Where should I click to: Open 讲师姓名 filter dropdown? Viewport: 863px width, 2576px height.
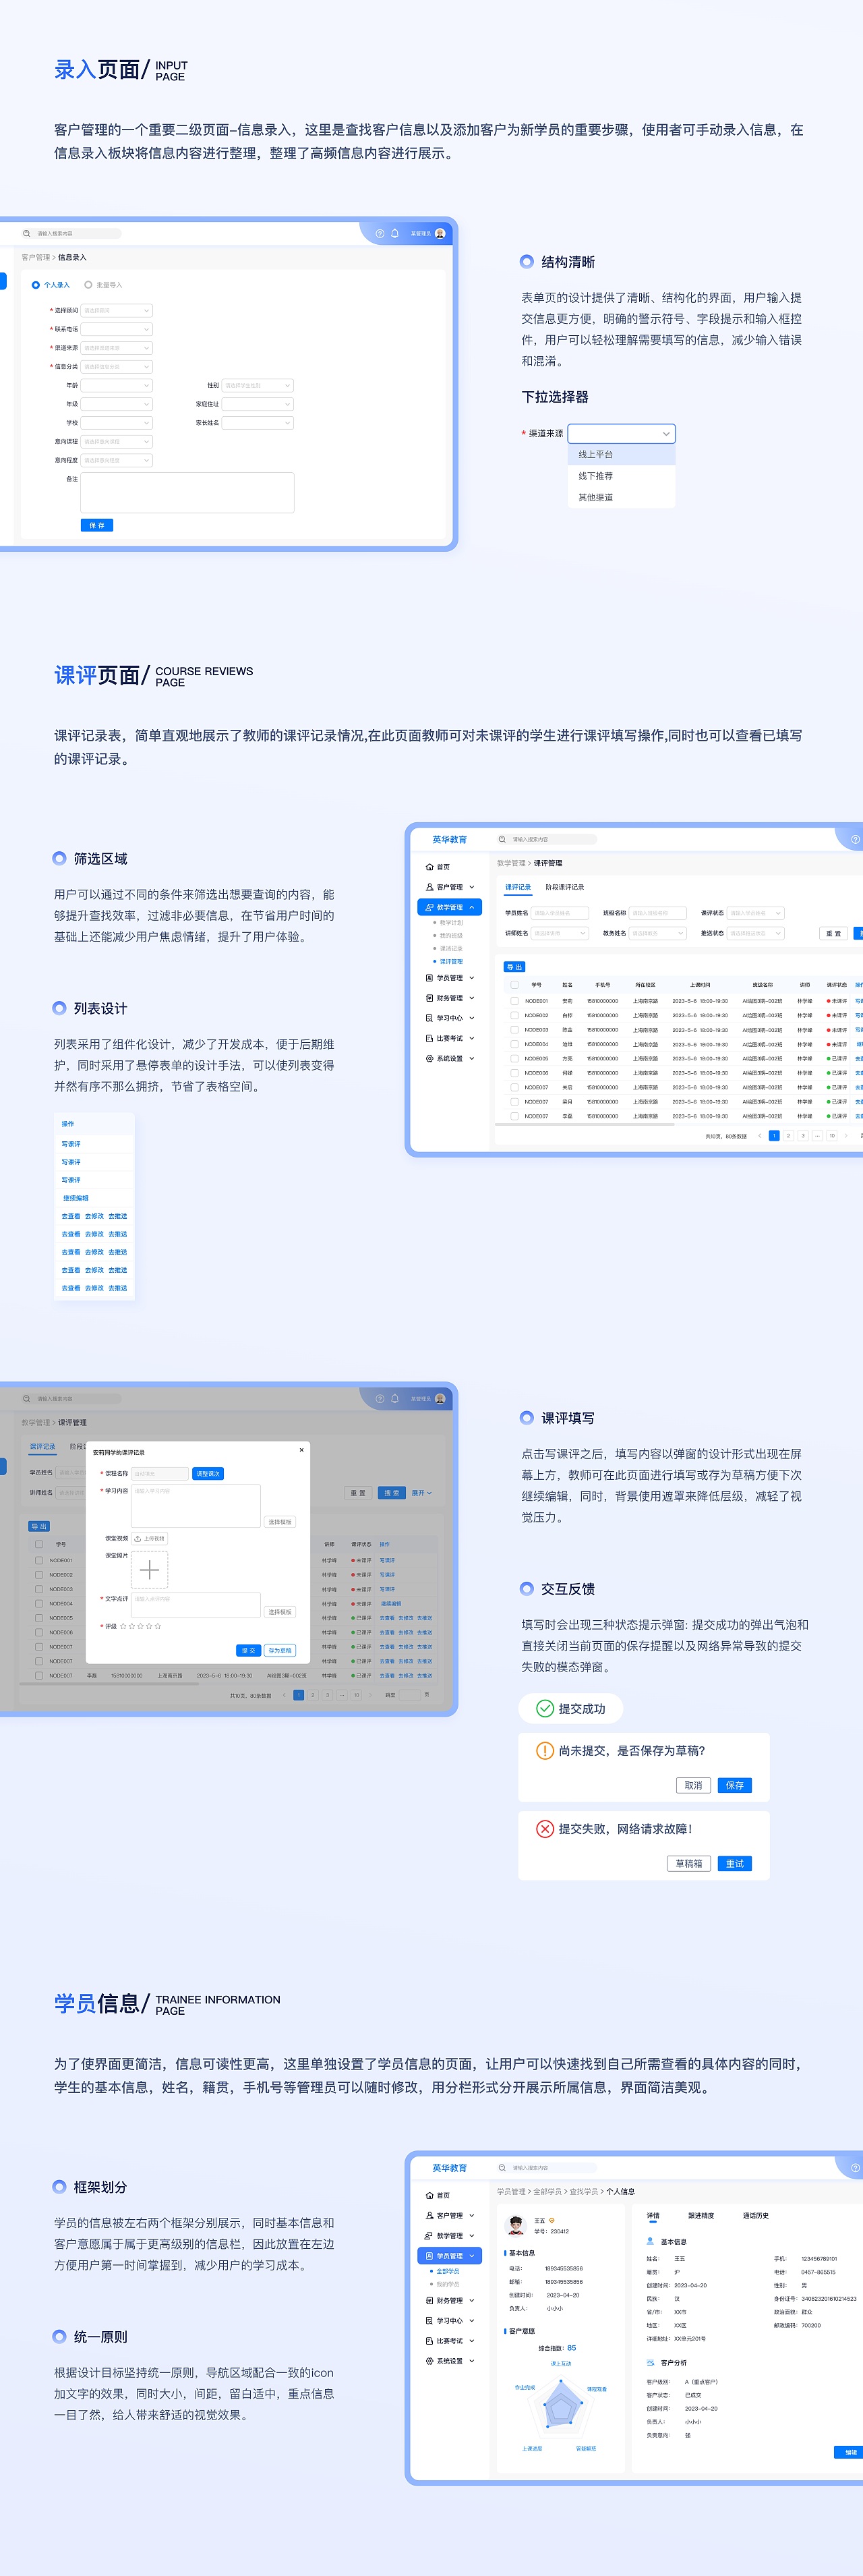560,933
